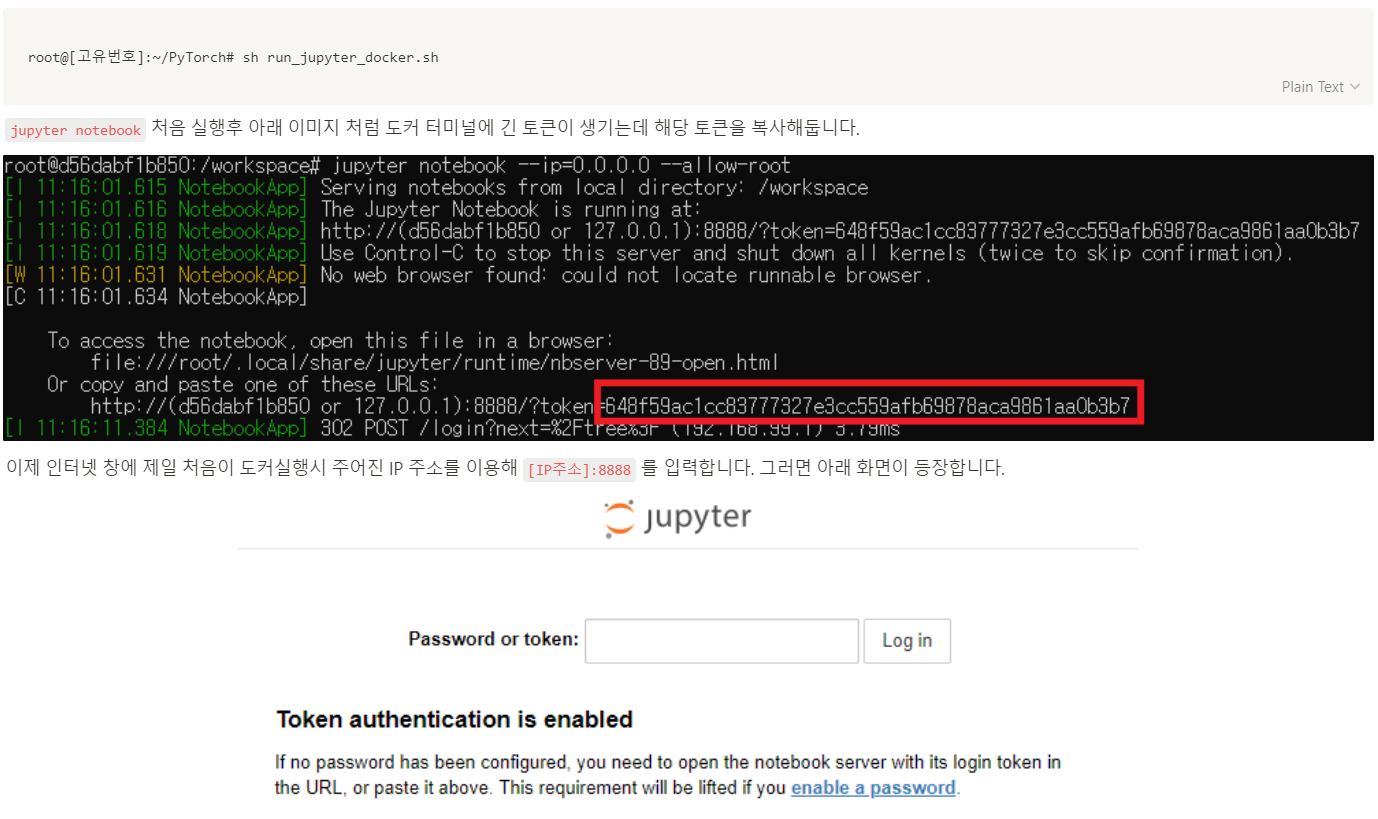Click the '[IP주소]:8888' inline code
Image resolution: width=1378 pixels, height=819 pixels.
point(579,469)
